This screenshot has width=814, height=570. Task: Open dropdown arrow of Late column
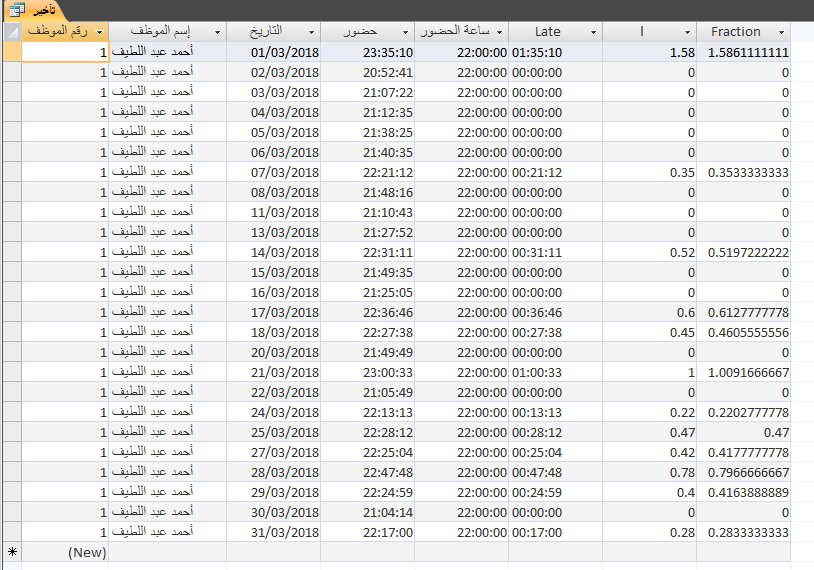pyautogui.click(x=593, y=32)
